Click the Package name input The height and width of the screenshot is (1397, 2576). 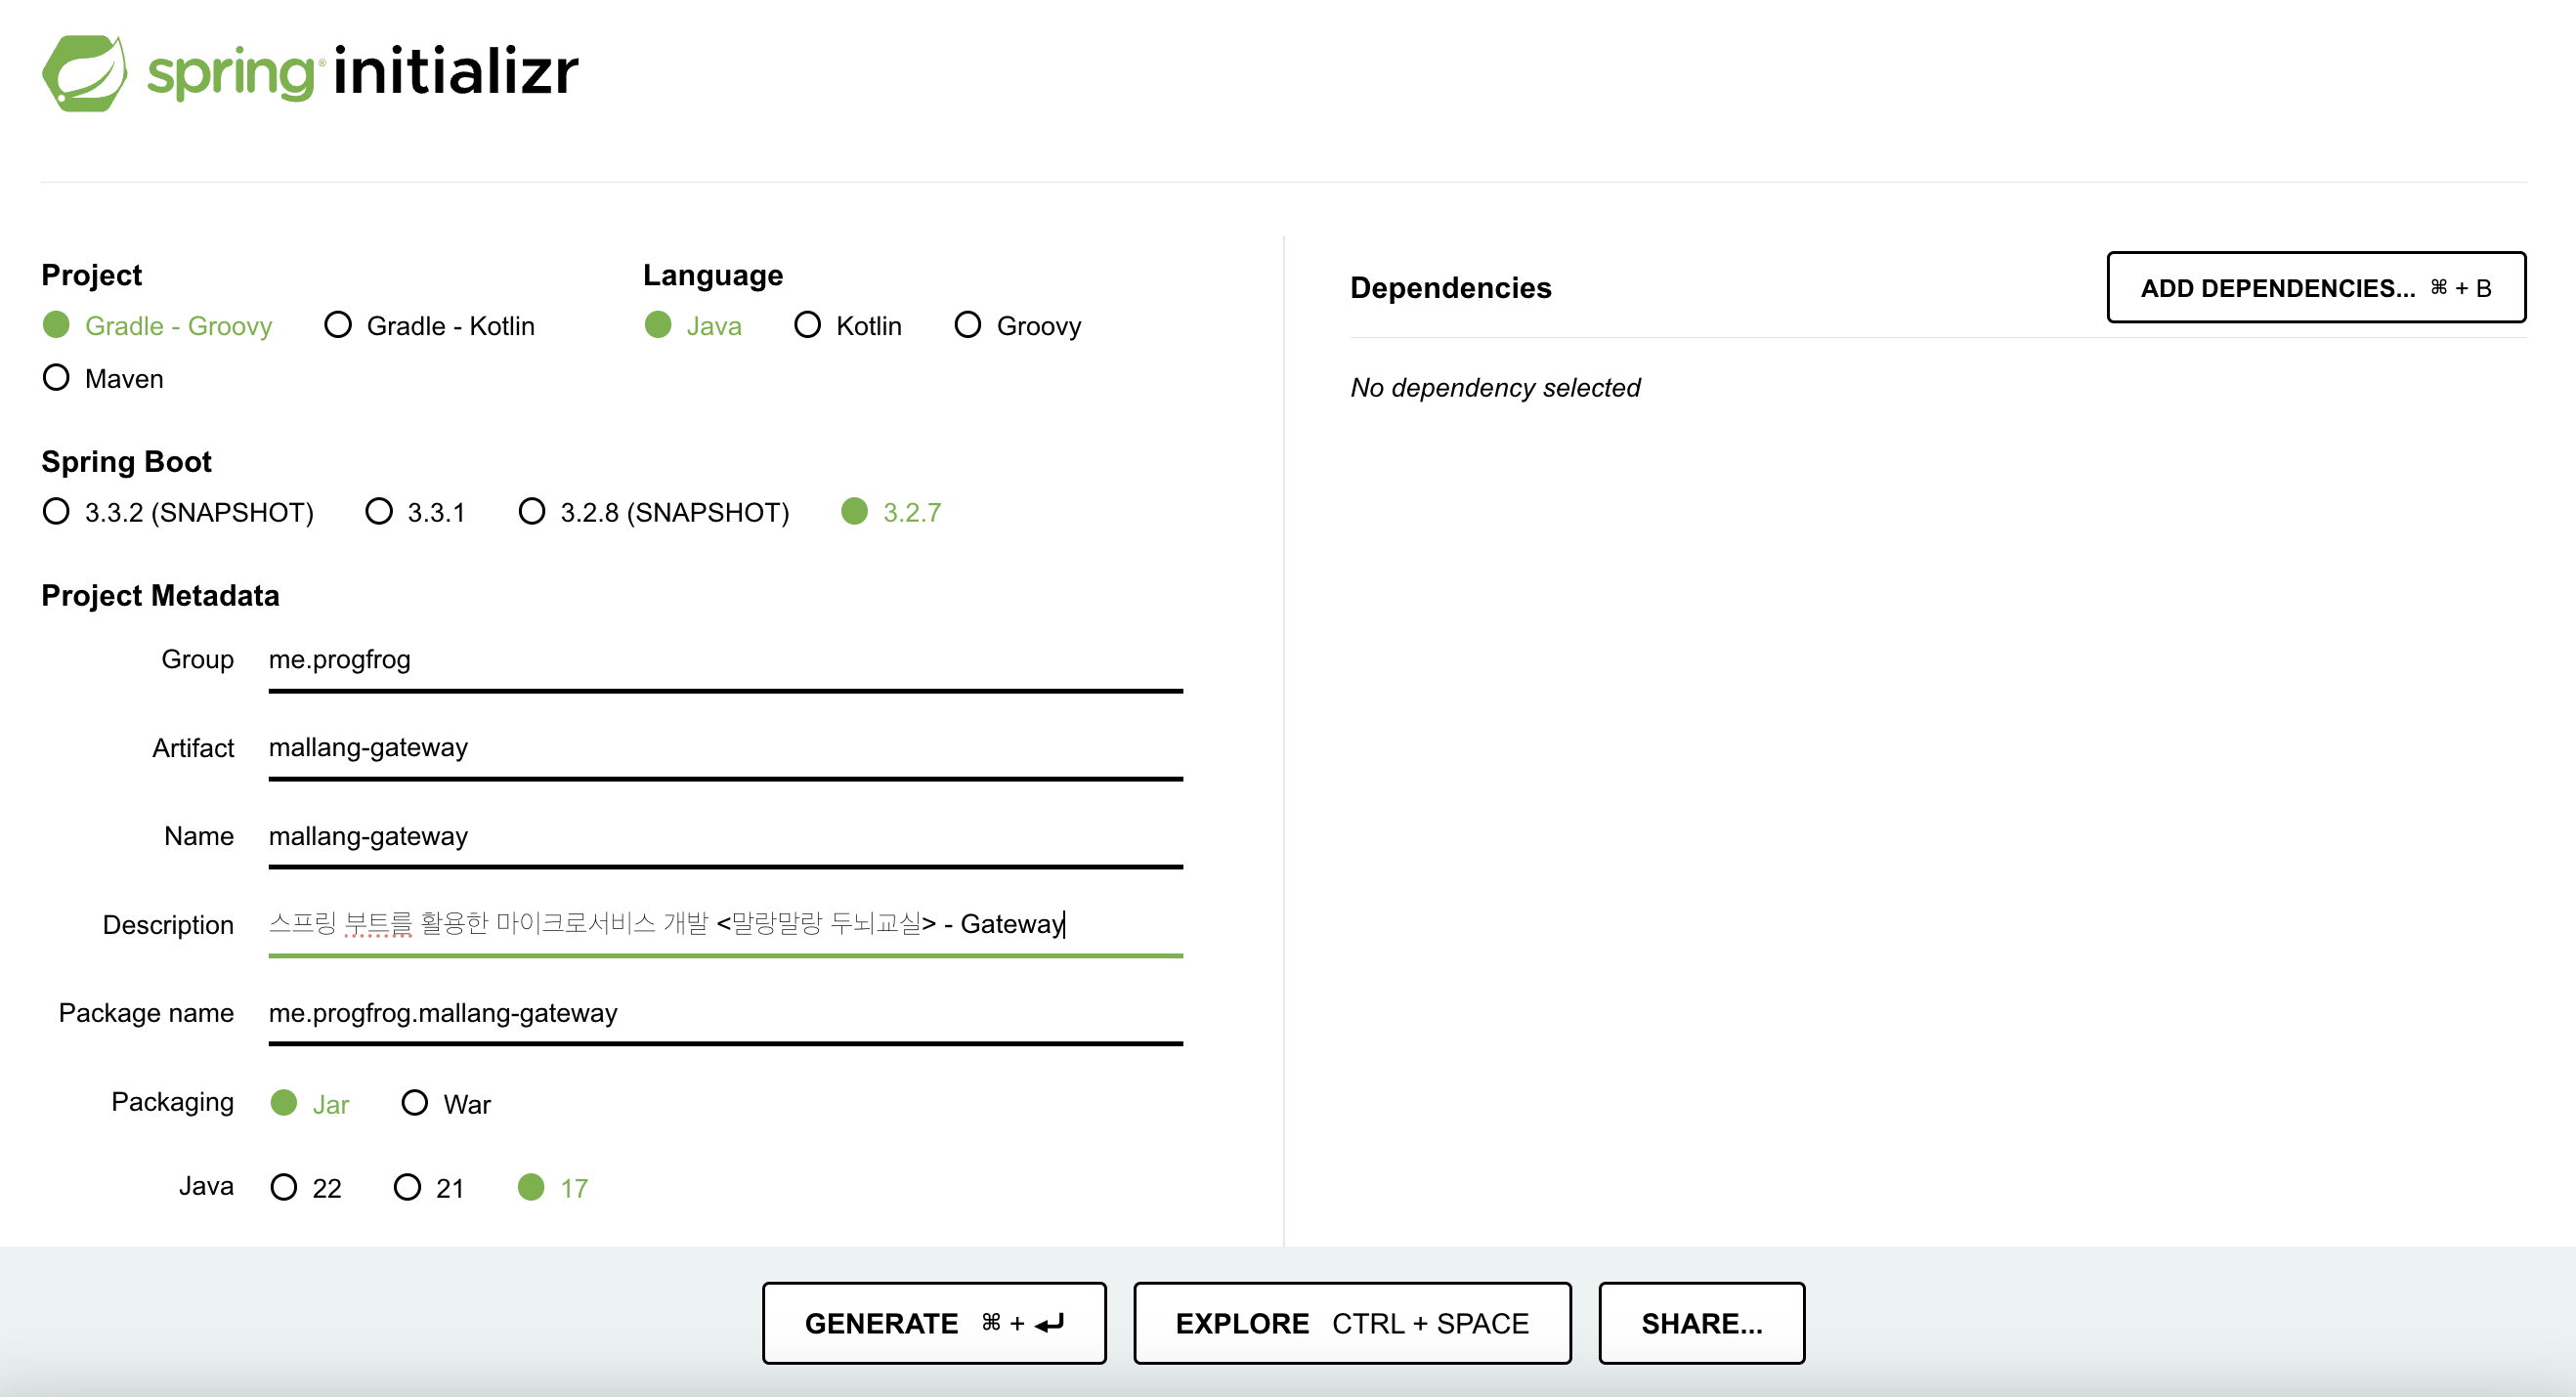click(725, 1013)
